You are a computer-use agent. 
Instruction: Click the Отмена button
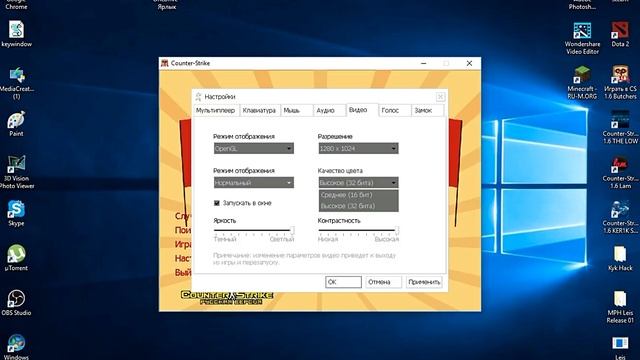pyautogui.click(x=383, y=282)
